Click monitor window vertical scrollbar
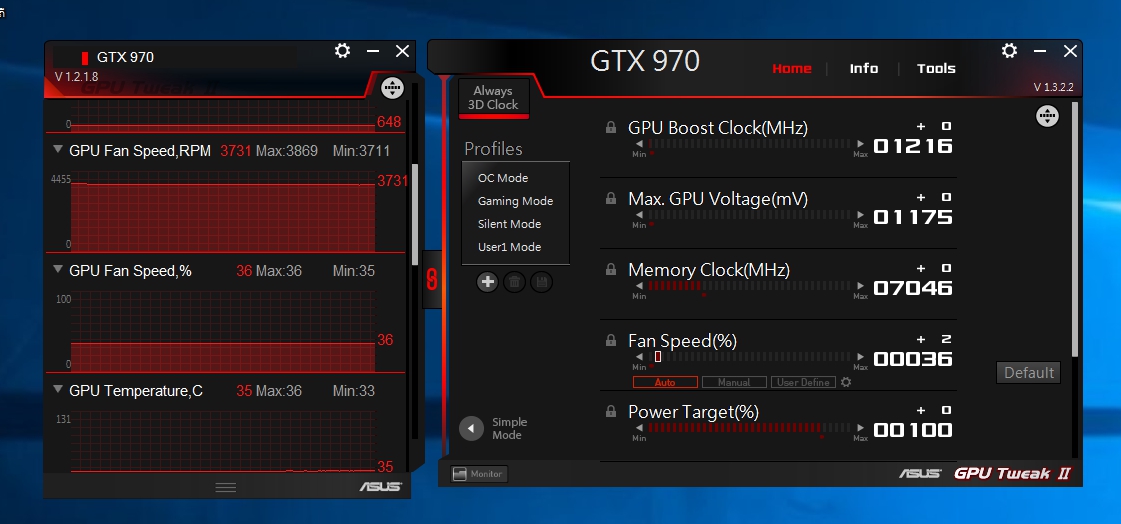Screen dimensions: 1121x524 pyautogui.click(x=415, y=214)
